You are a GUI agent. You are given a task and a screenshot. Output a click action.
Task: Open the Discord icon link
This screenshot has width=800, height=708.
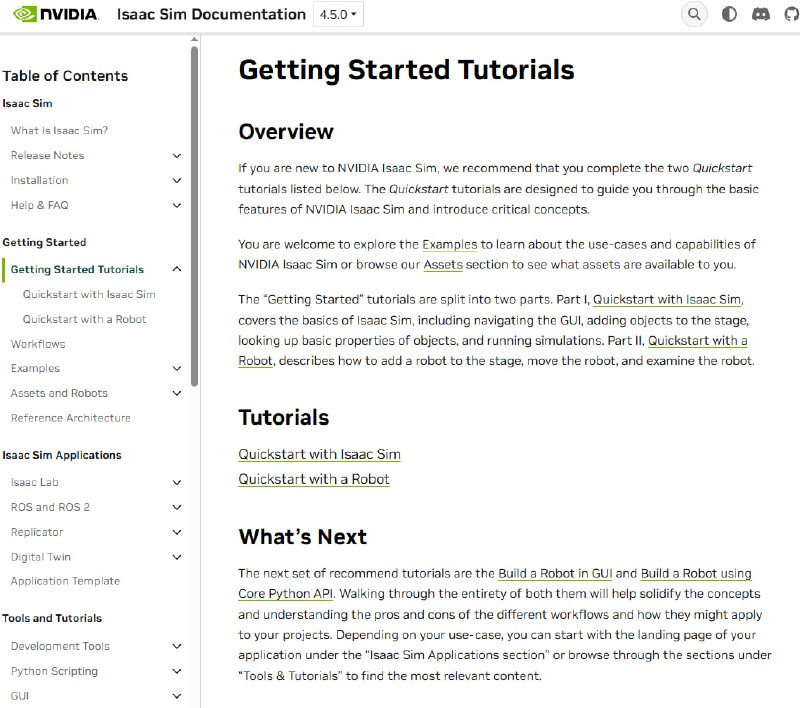[x=760, y=14]
